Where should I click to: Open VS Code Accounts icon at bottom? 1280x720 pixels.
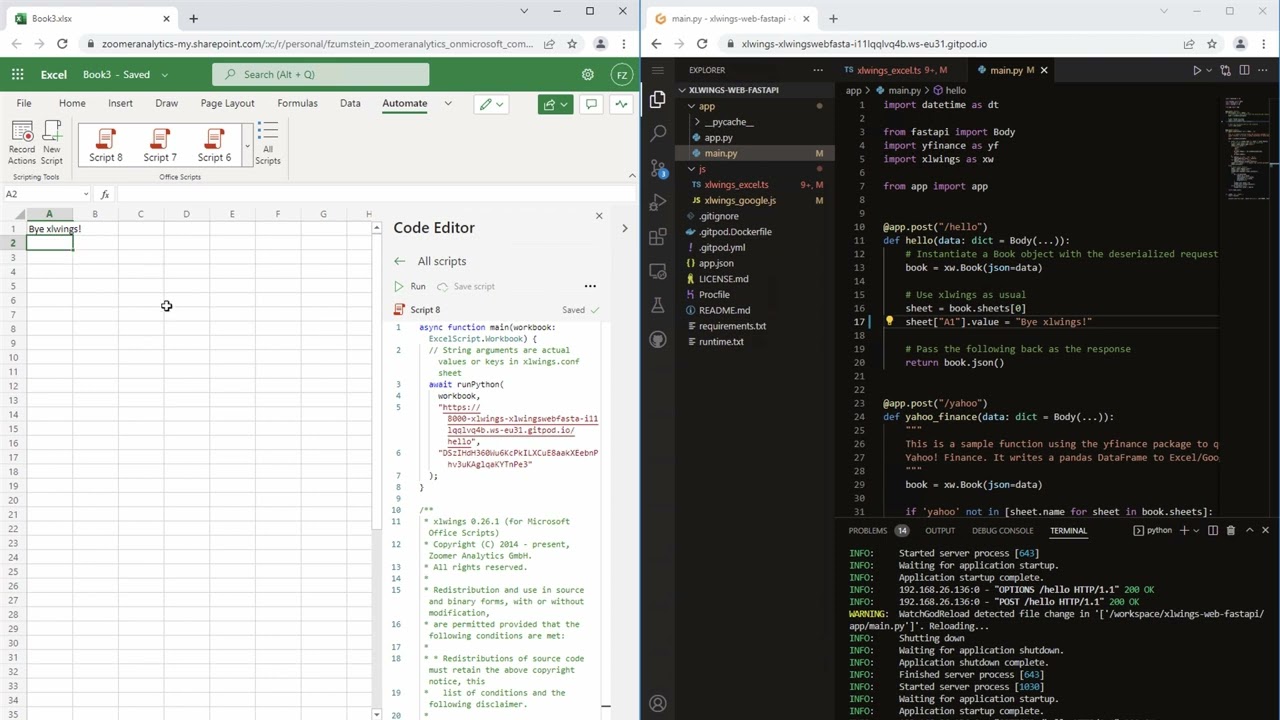[657, 704]
